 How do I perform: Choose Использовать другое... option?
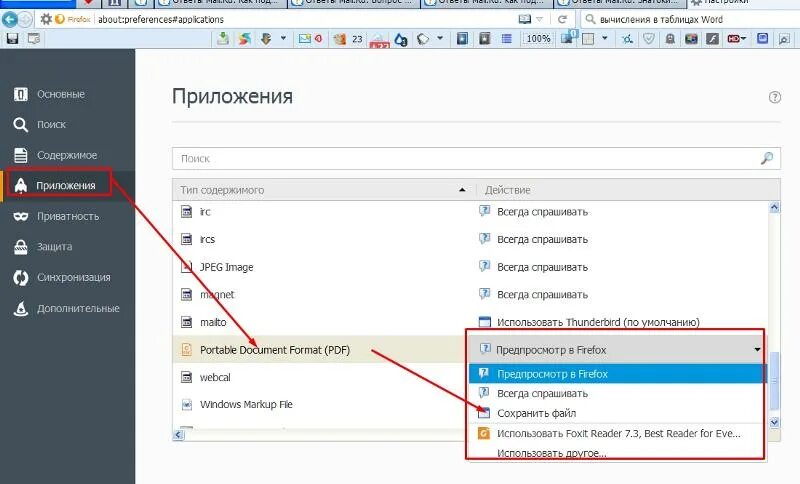tap(616, 453)
